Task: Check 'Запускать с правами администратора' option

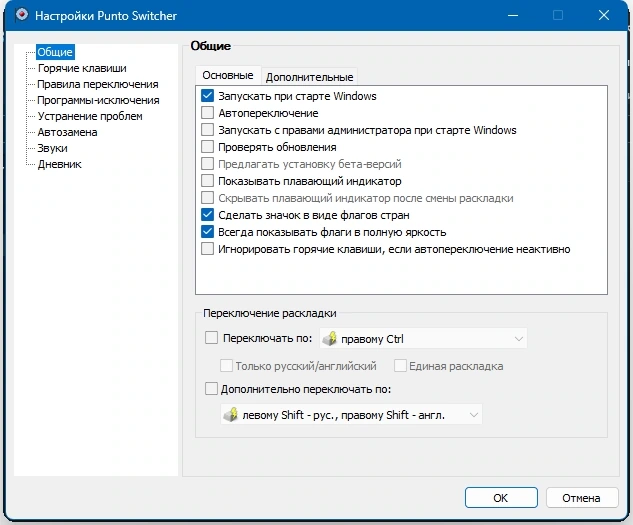Action: (x=208, y=130)
